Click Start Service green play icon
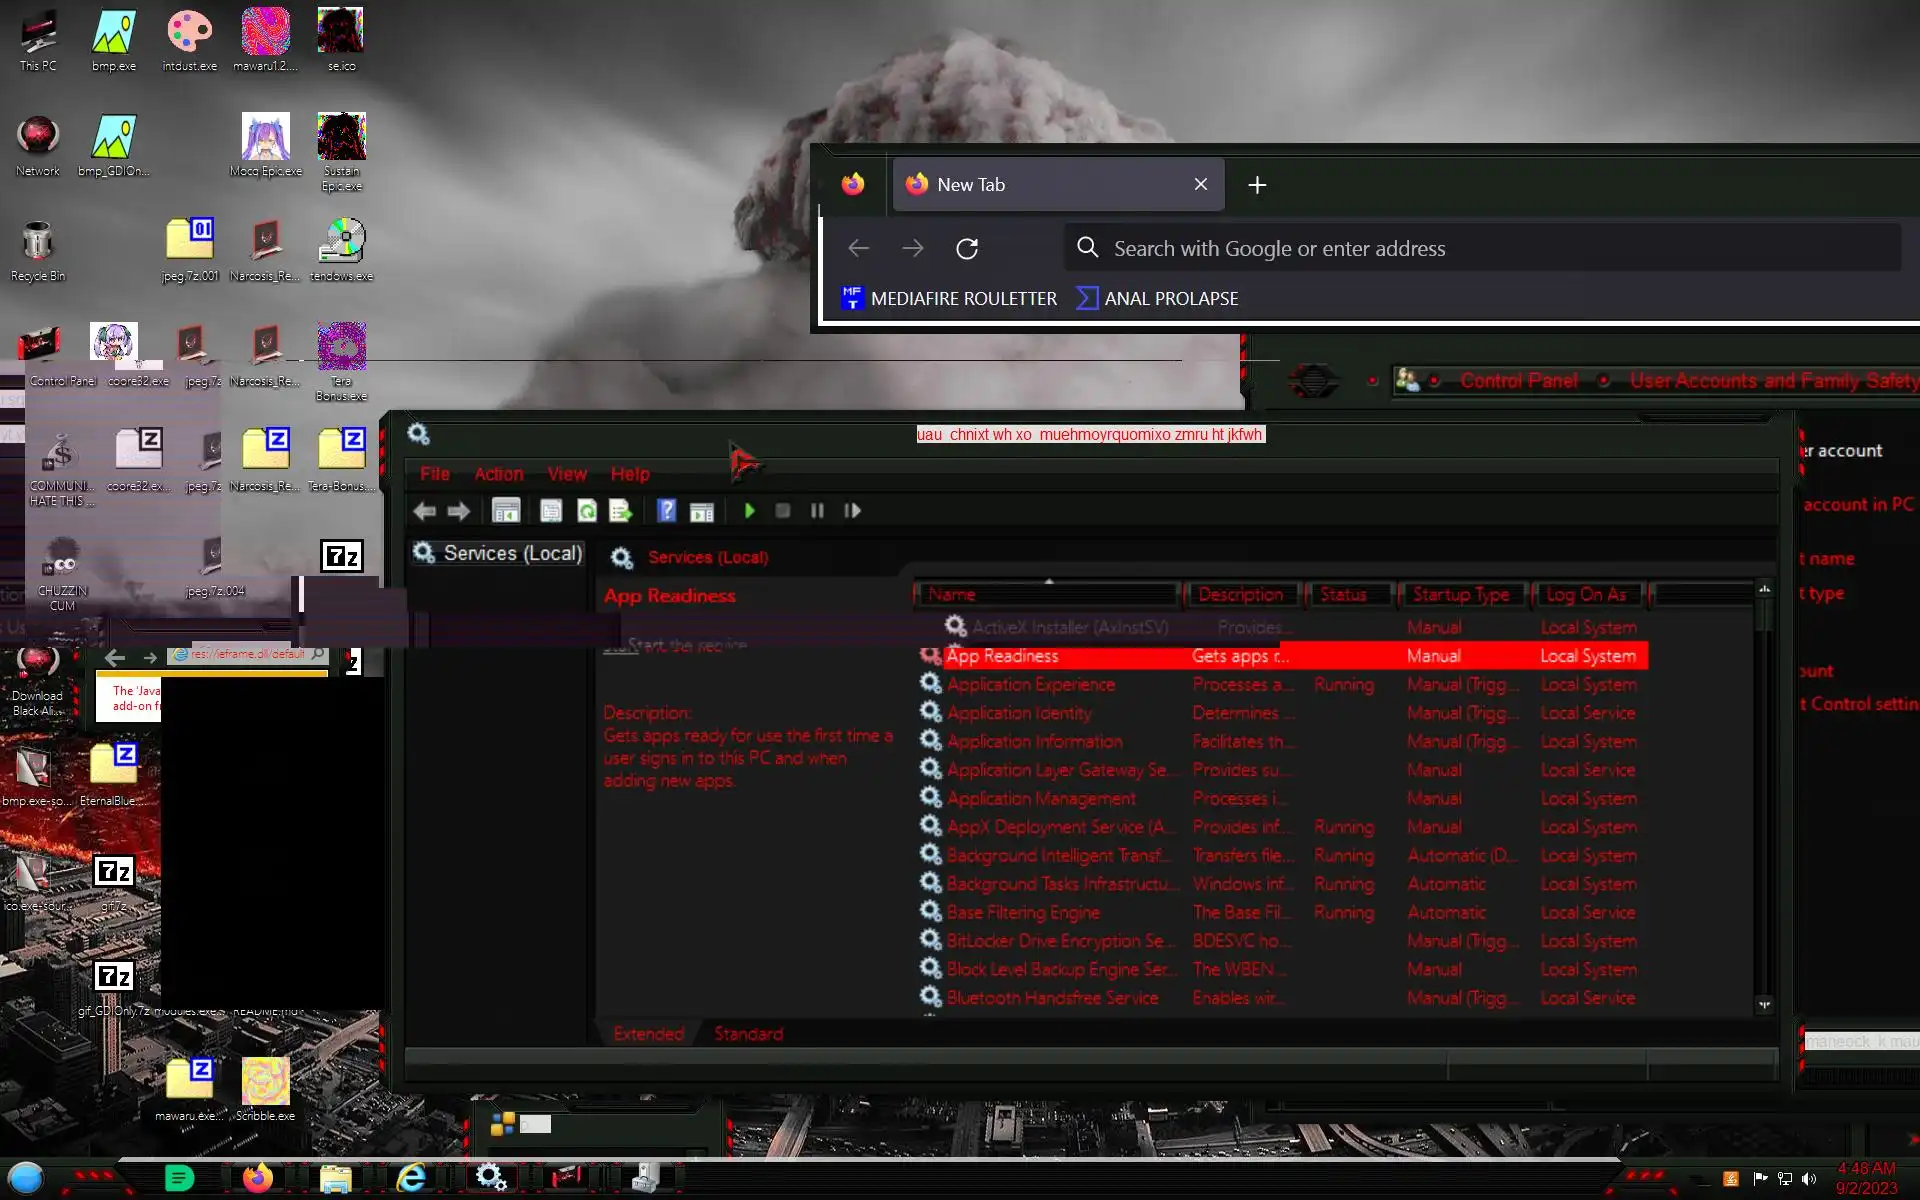The height and width of the screenshot is (1200, 1920). tap(749, 511)
